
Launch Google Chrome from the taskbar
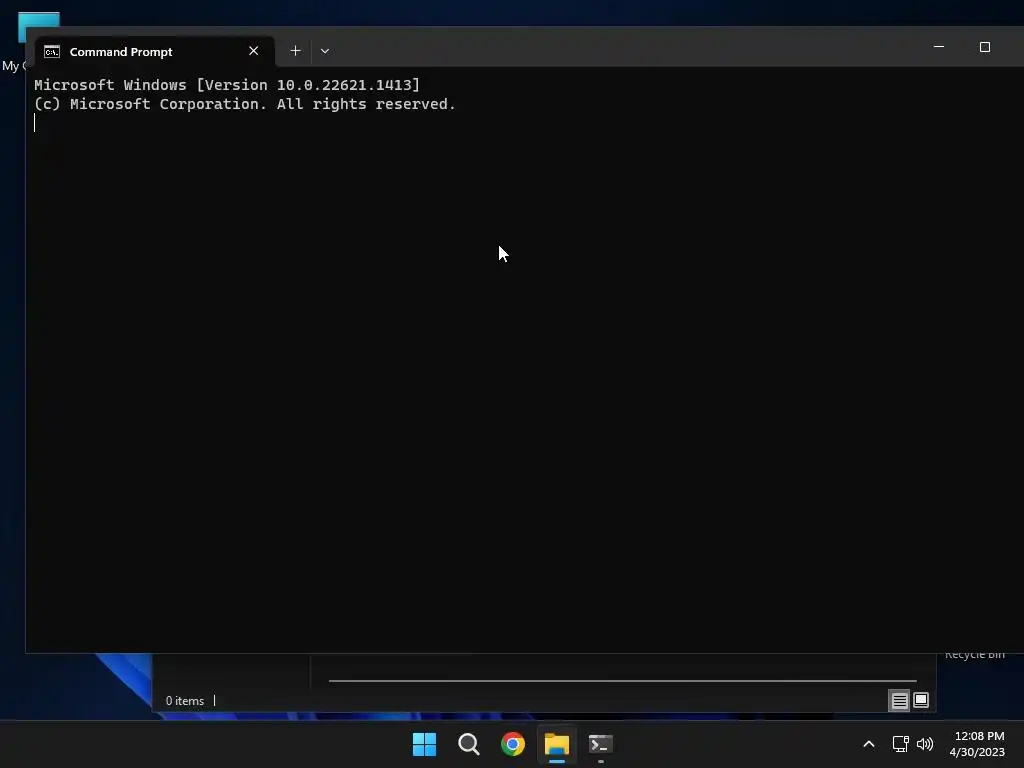(x=513, y=744)
